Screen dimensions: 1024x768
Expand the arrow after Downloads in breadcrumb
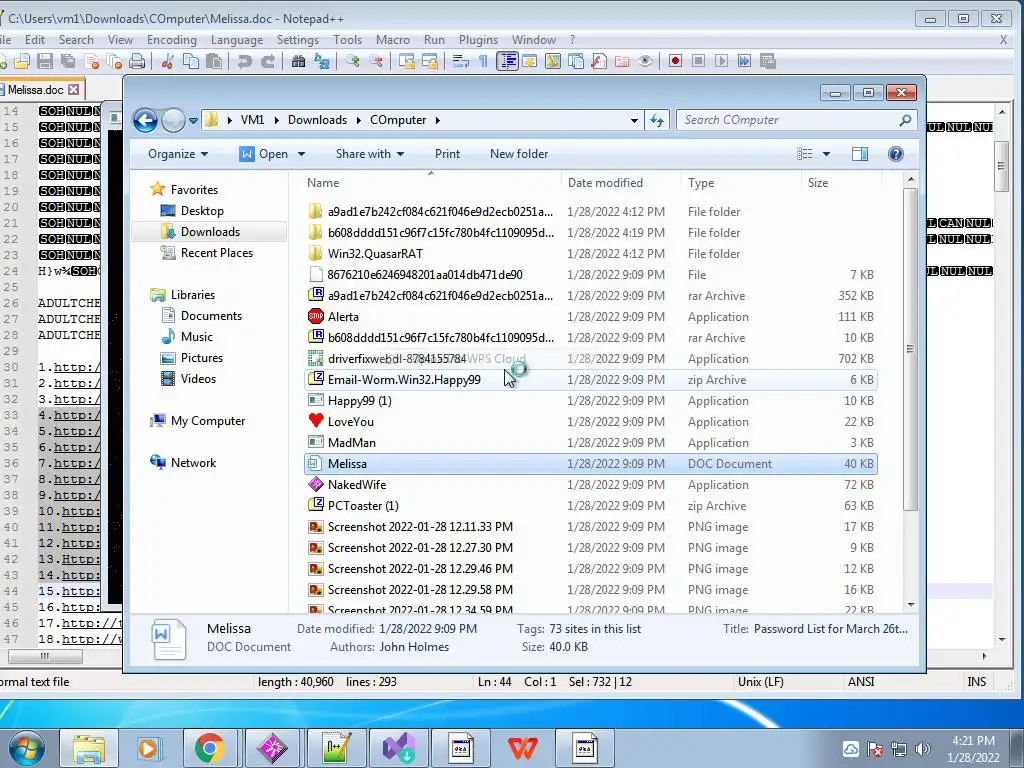click(x=359, y=120)
